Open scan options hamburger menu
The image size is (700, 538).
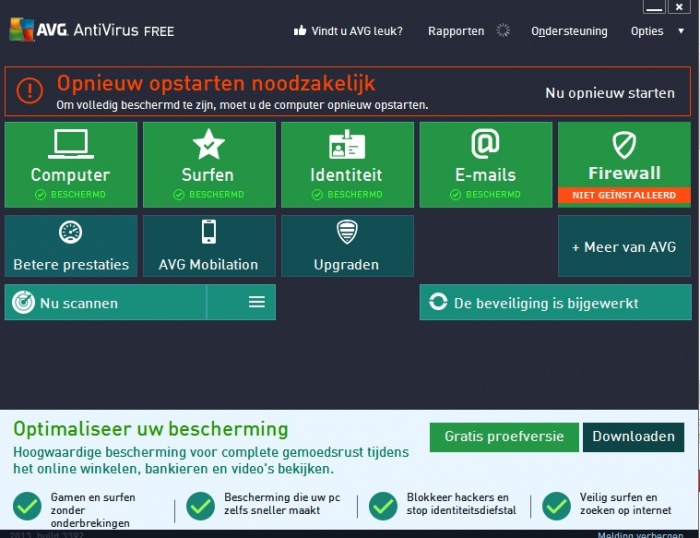[257, 302]
